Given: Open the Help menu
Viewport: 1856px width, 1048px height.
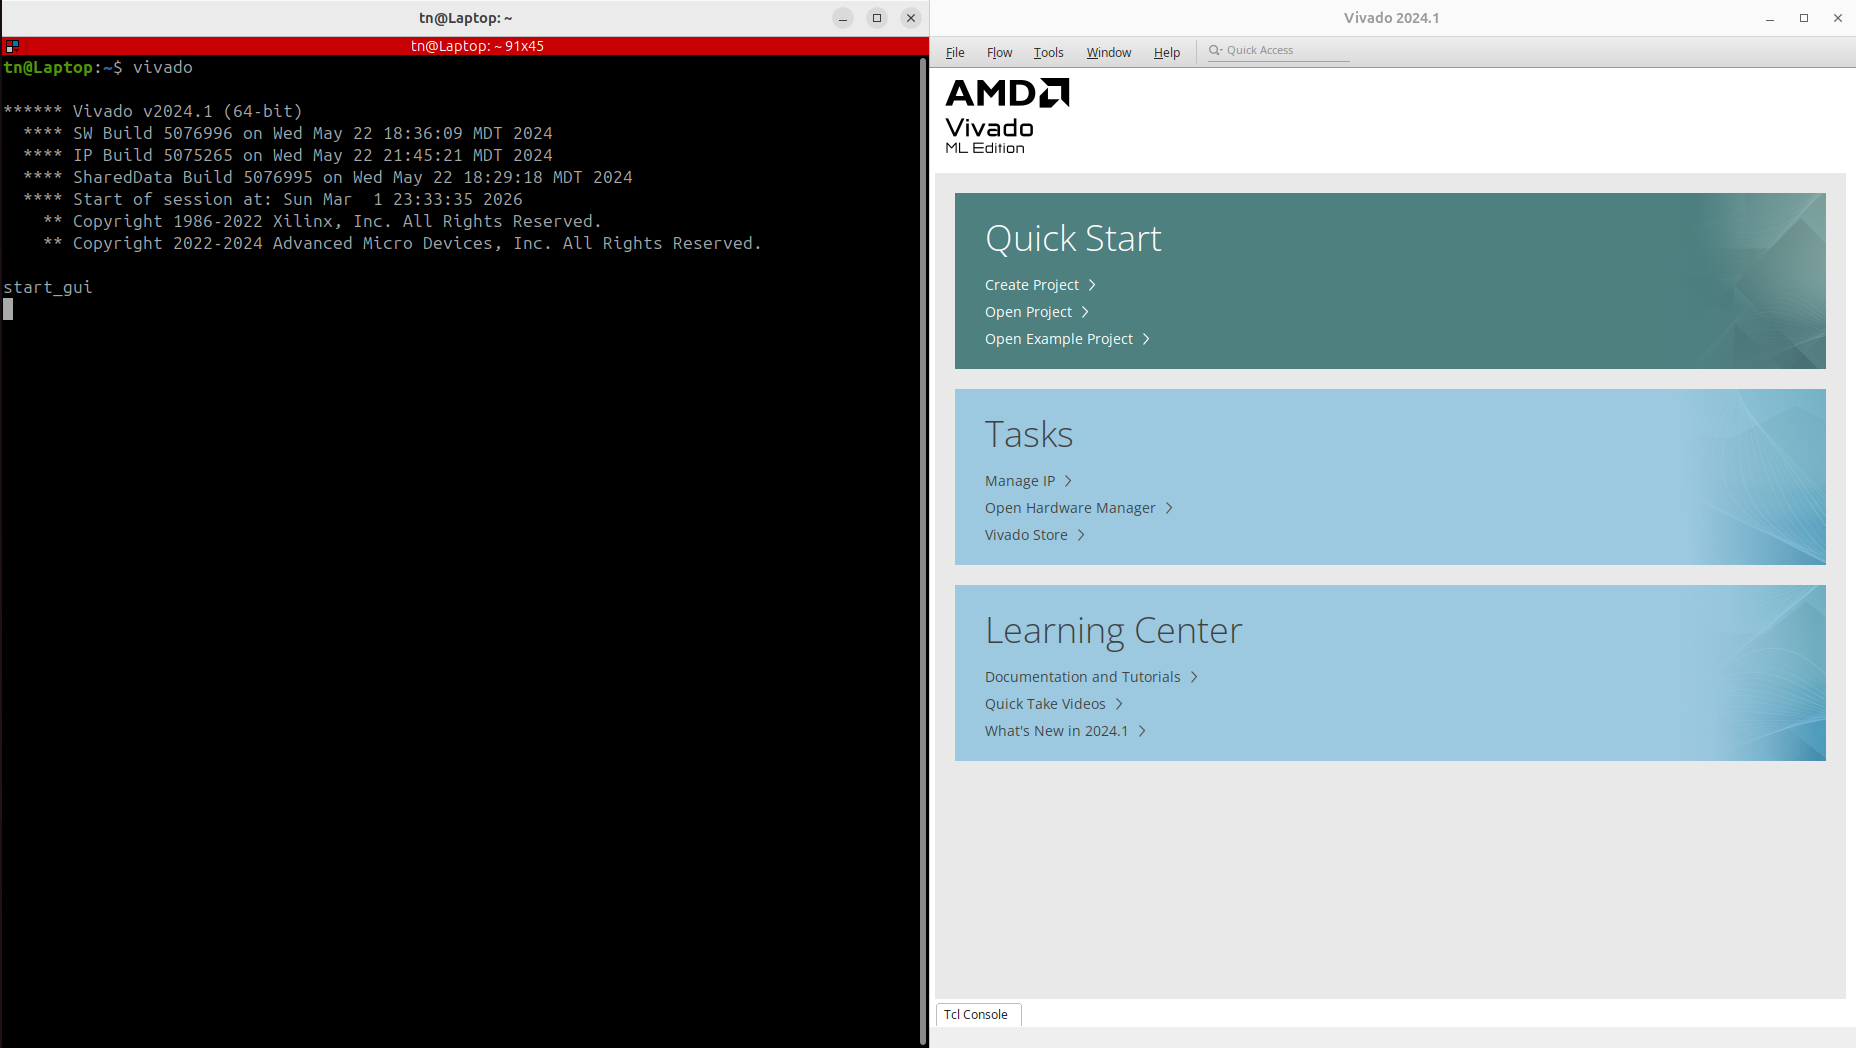Looking at the screenshot, I should pos(1166,53).
